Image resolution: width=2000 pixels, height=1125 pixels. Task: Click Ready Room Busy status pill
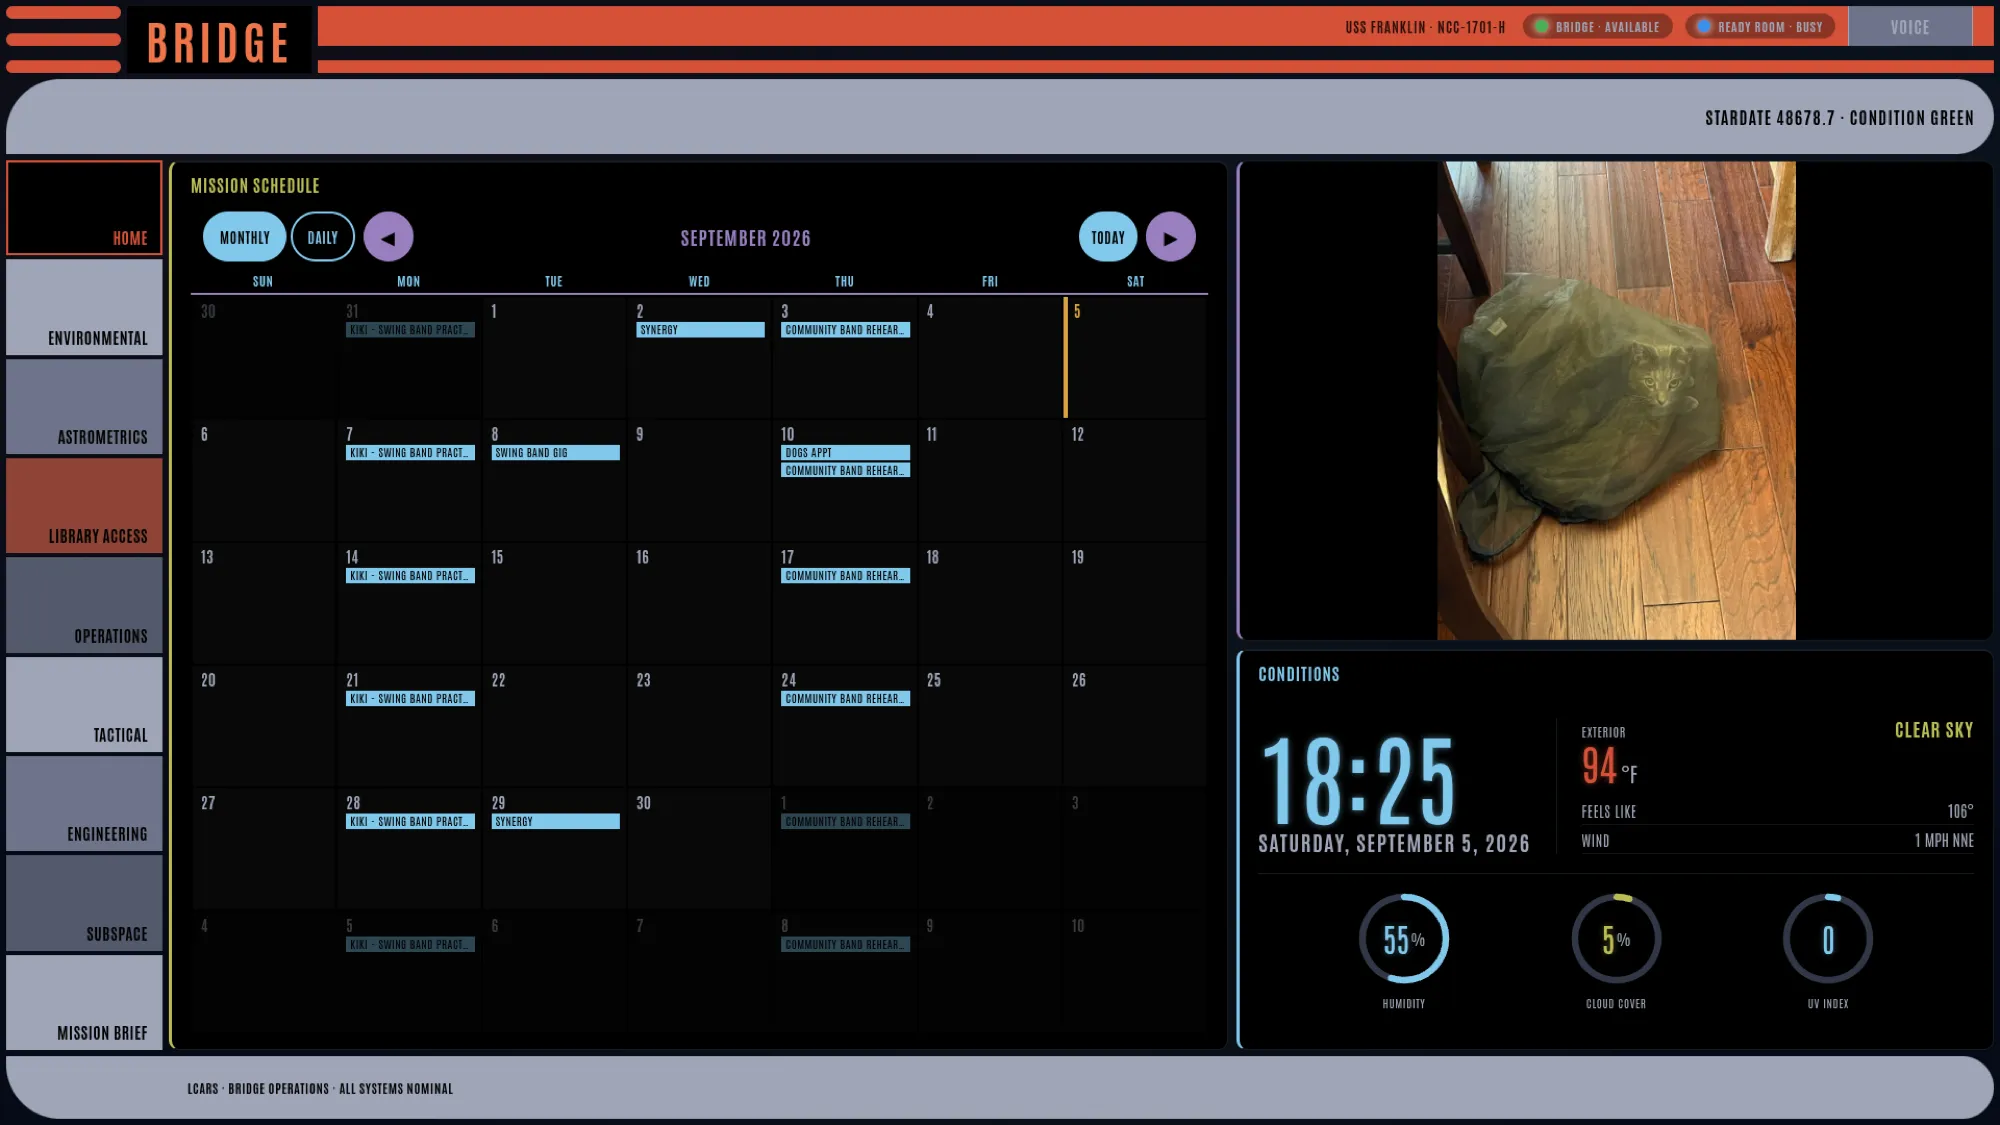(1760, 27)
